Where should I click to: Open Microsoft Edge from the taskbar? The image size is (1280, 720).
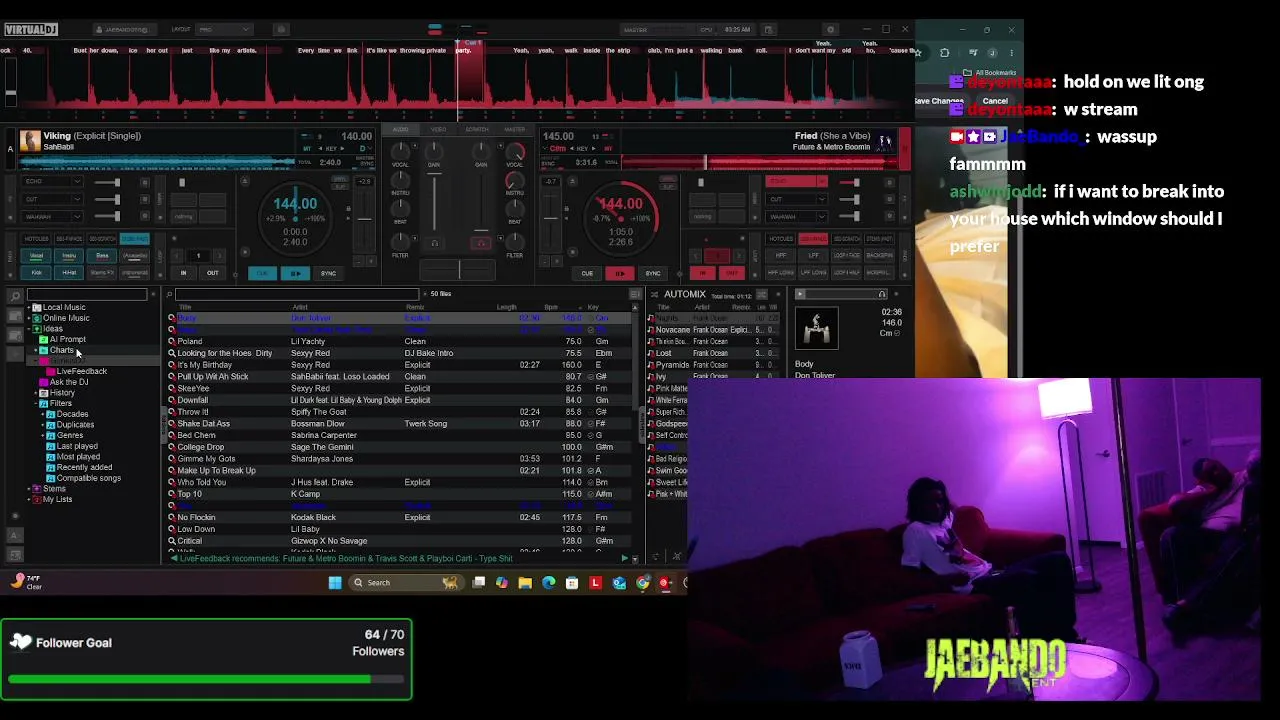coord(548,582)
